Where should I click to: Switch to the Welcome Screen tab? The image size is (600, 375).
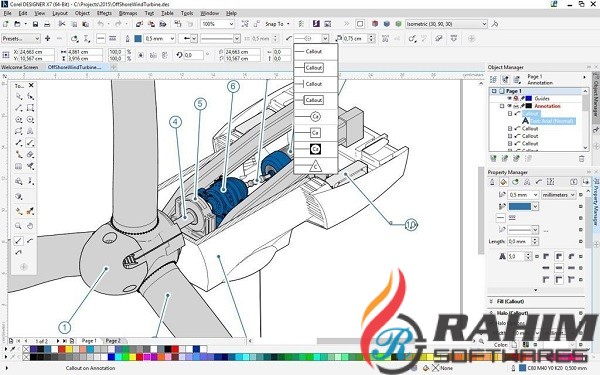point(20,67)
